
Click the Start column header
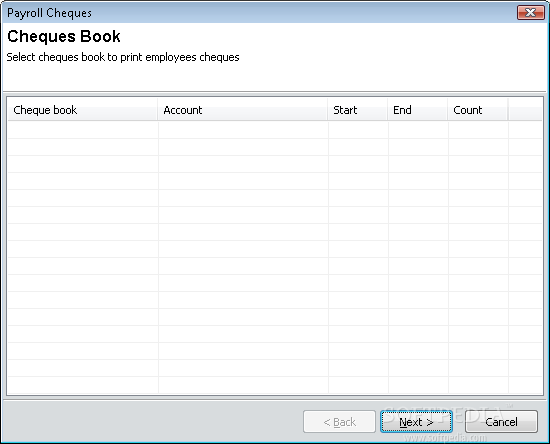[358, 110]
